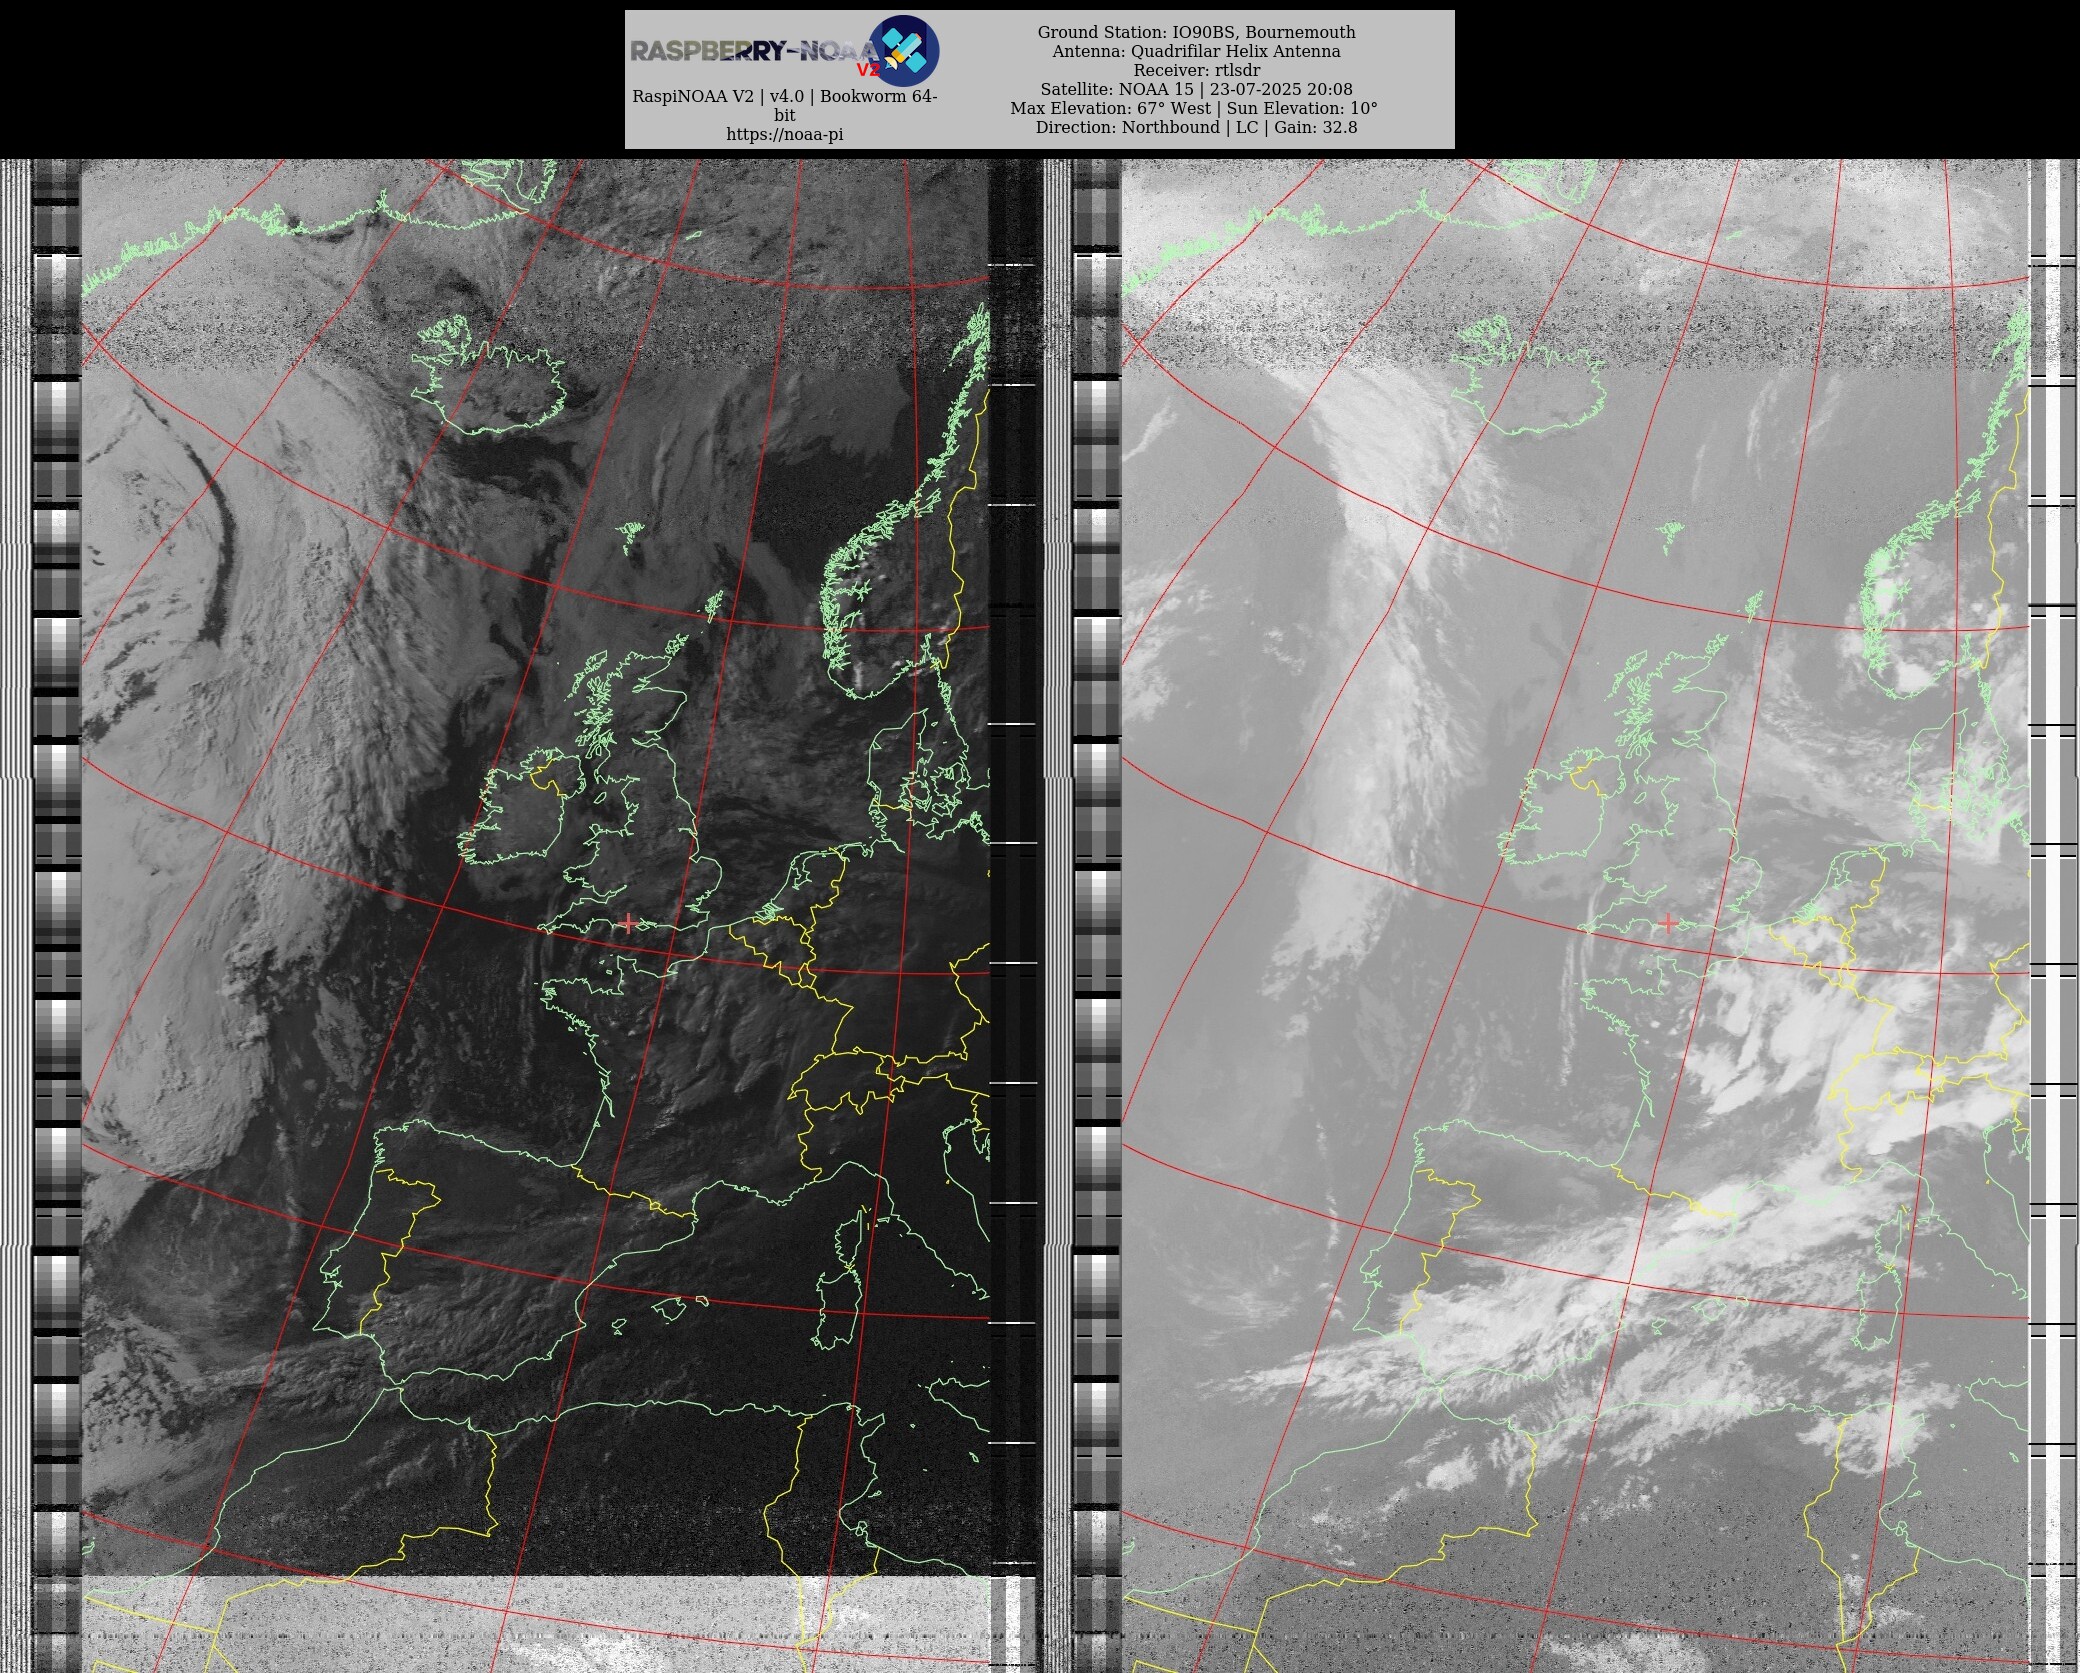Click the Raspberry-NOAA V2 logo
Image resolution: width=2080 pixels, height=1673 pixels.
pyautogui.click(x=784, y=51)
